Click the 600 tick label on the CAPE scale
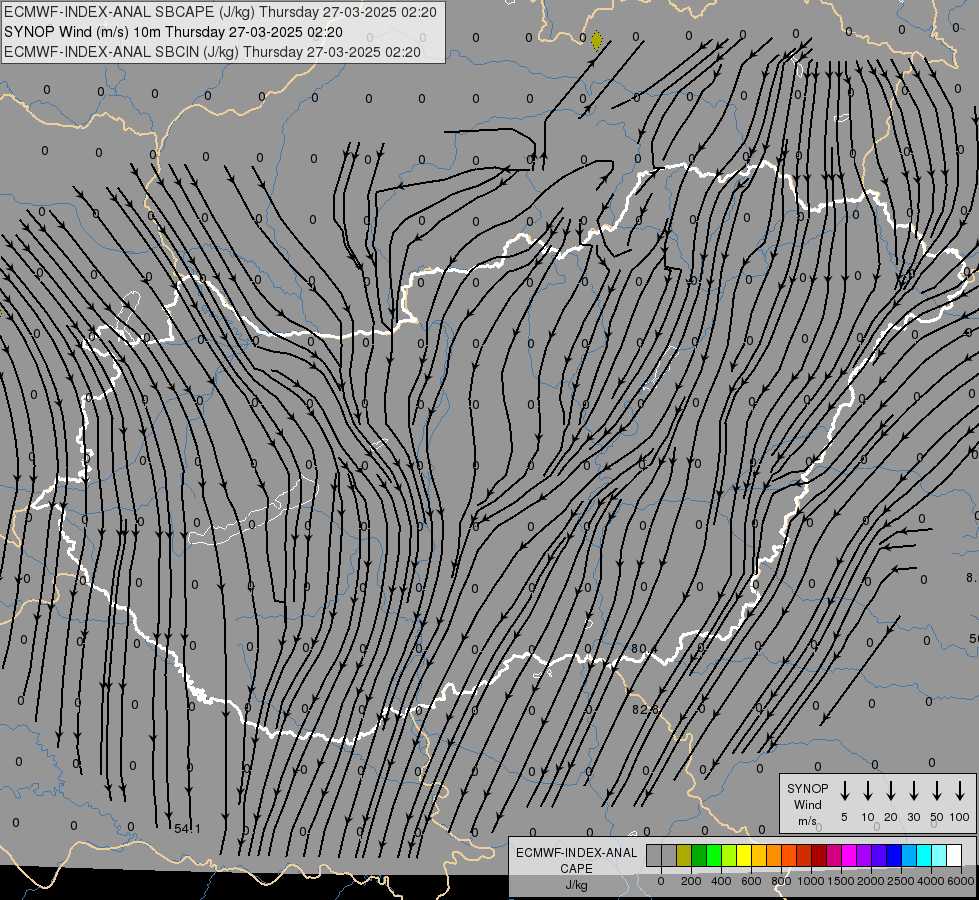 coord(751,881)
